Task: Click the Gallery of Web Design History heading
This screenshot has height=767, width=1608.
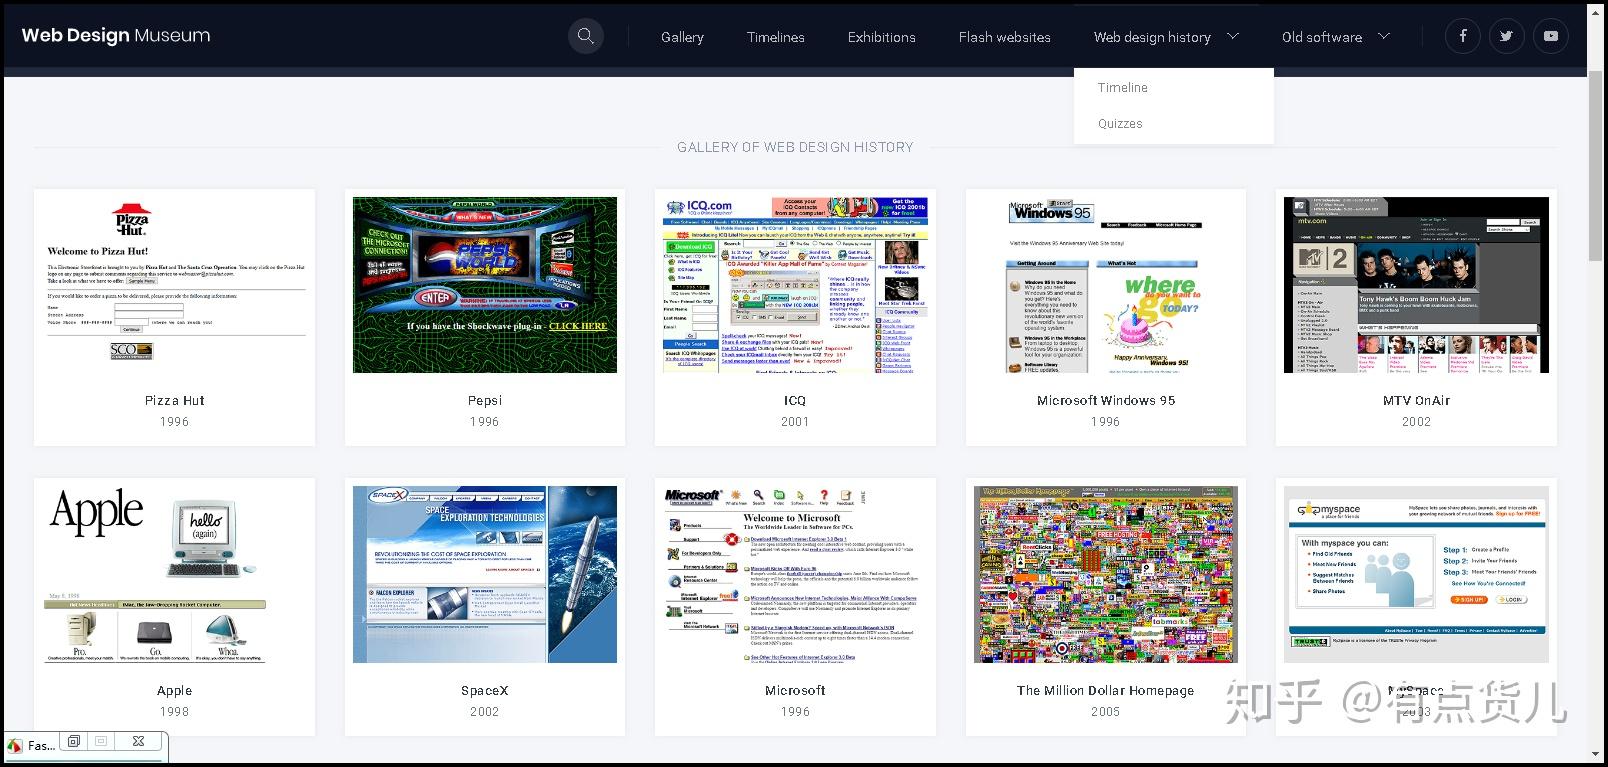Action: [795, 147]
